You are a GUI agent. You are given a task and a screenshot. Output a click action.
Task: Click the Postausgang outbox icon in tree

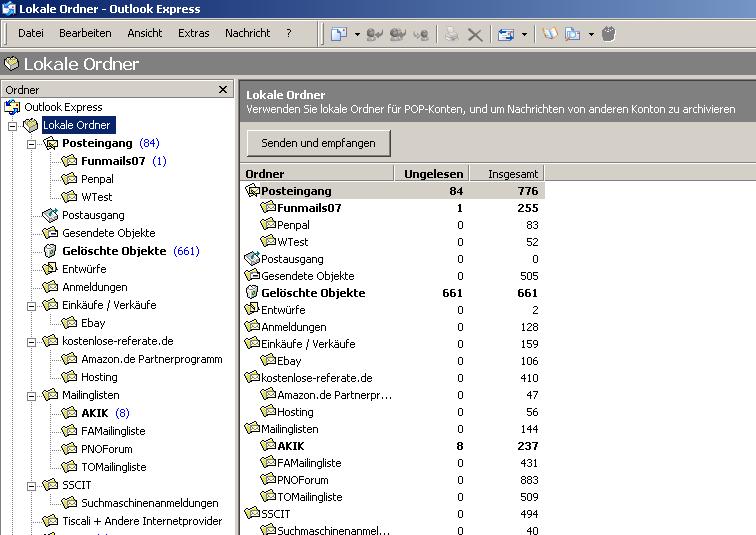[50, 215]
